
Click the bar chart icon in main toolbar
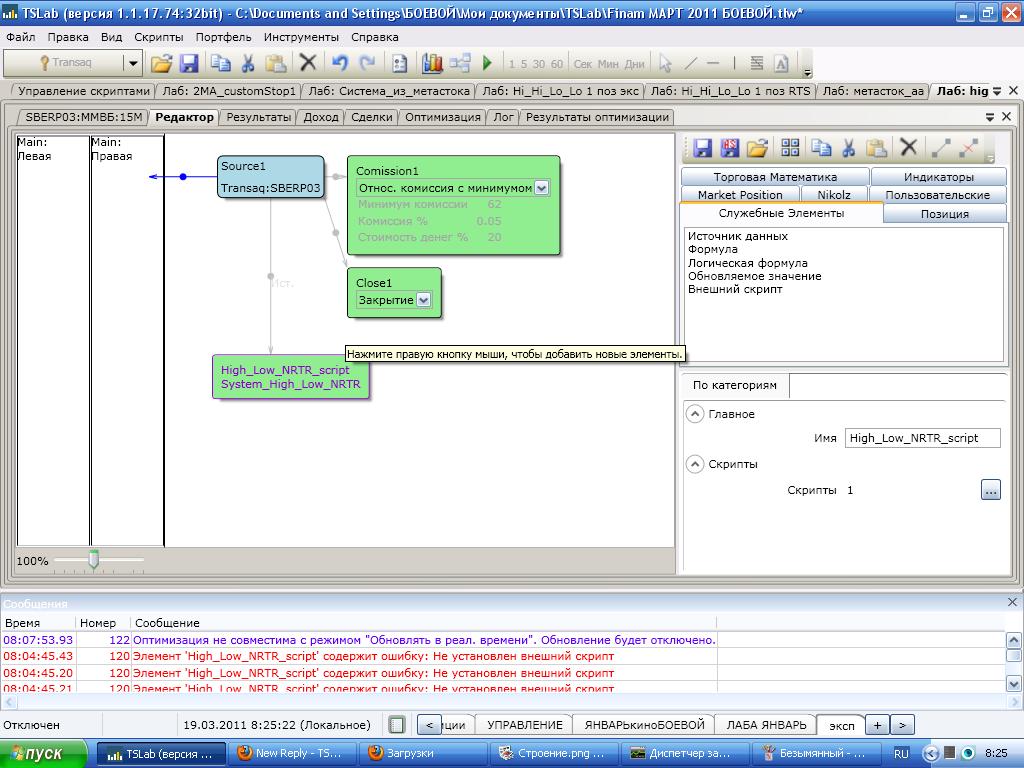point(432,63)
